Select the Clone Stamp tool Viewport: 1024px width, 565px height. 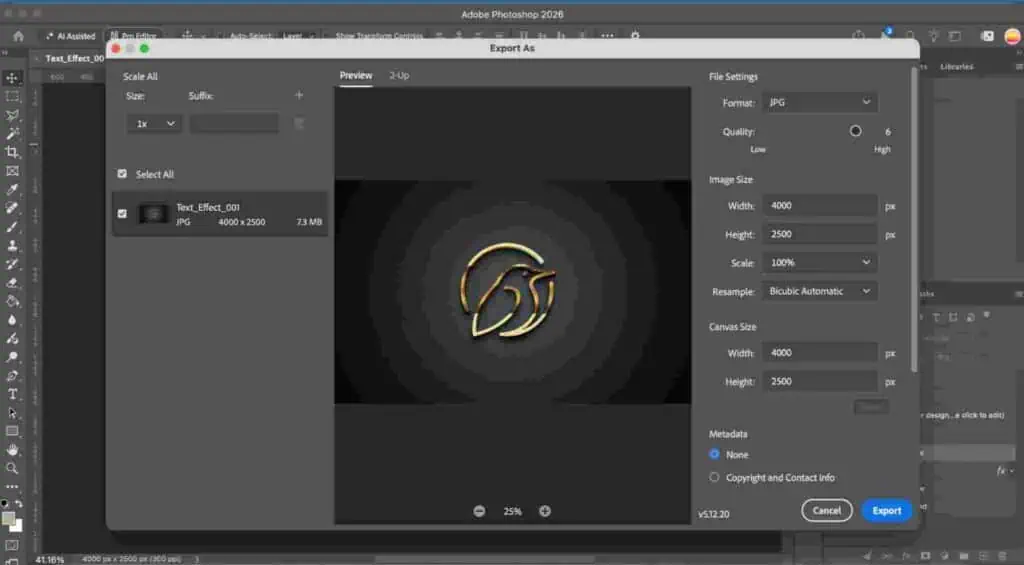[x=12, y=246]
